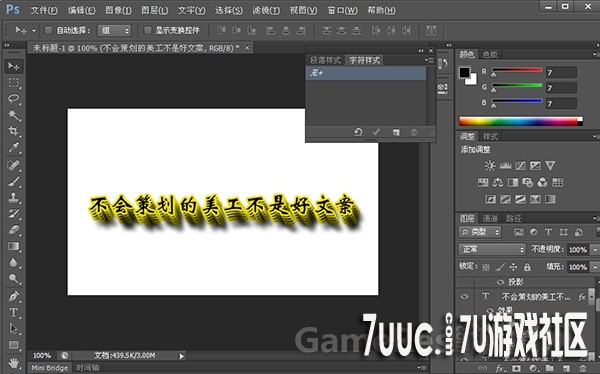Image resolution: width=600 pixels, height=374 pixels.
Task: Clear override in character styles panel
Action: click(358, 132)
